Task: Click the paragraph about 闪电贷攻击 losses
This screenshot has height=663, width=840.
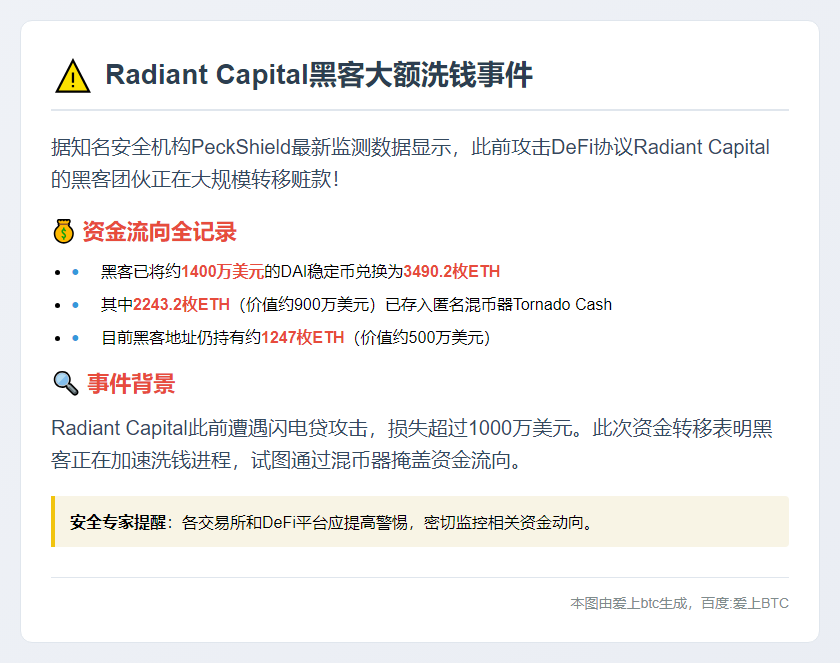Action: [x=411, y=444]
